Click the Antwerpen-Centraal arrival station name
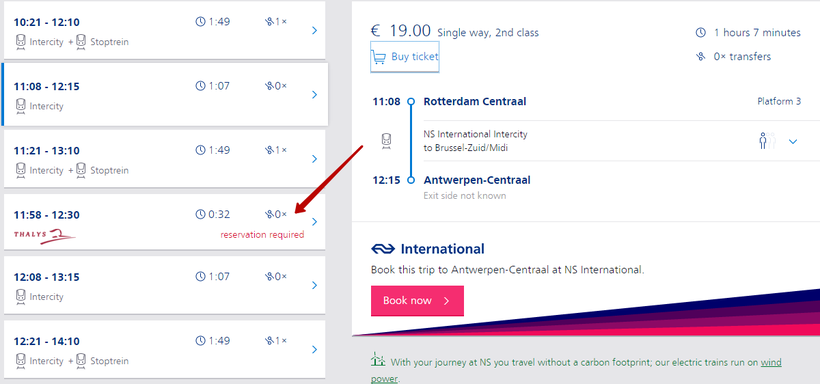This screenshot has width=820, height=384. (477, 180)
